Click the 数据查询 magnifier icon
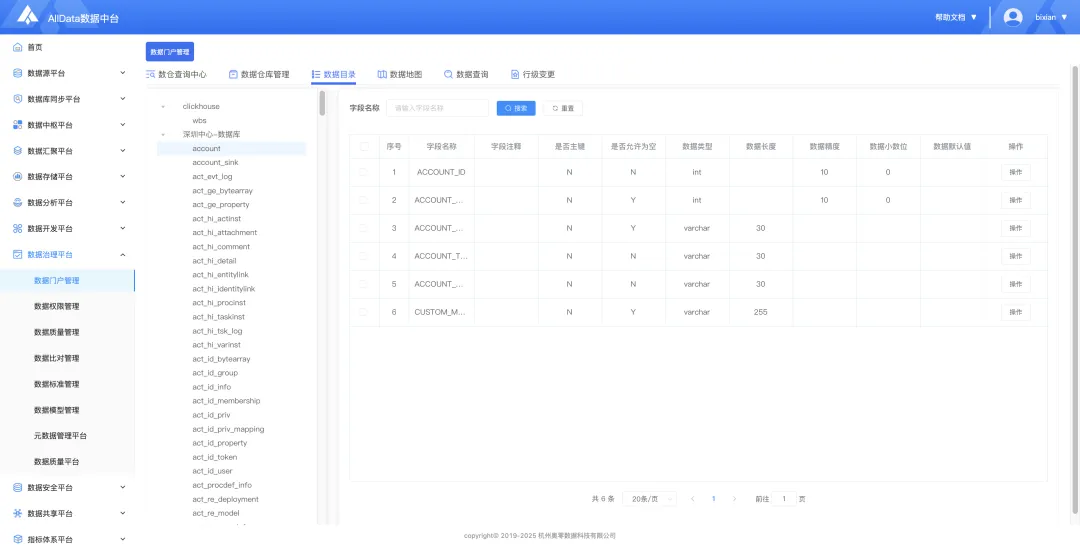 (448, 74)
